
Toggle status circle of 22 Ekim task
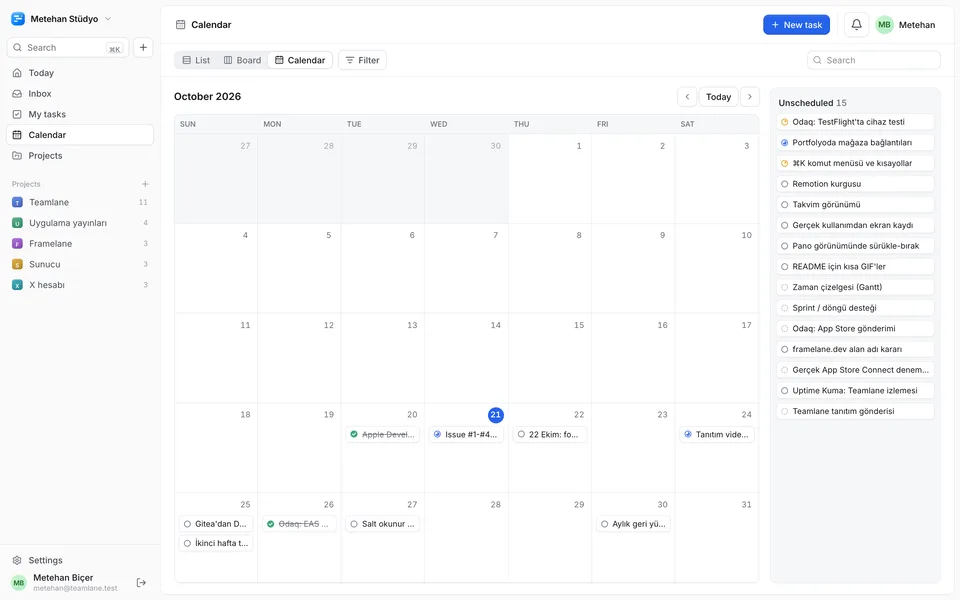pyautogui.click(x=521, y=435)
